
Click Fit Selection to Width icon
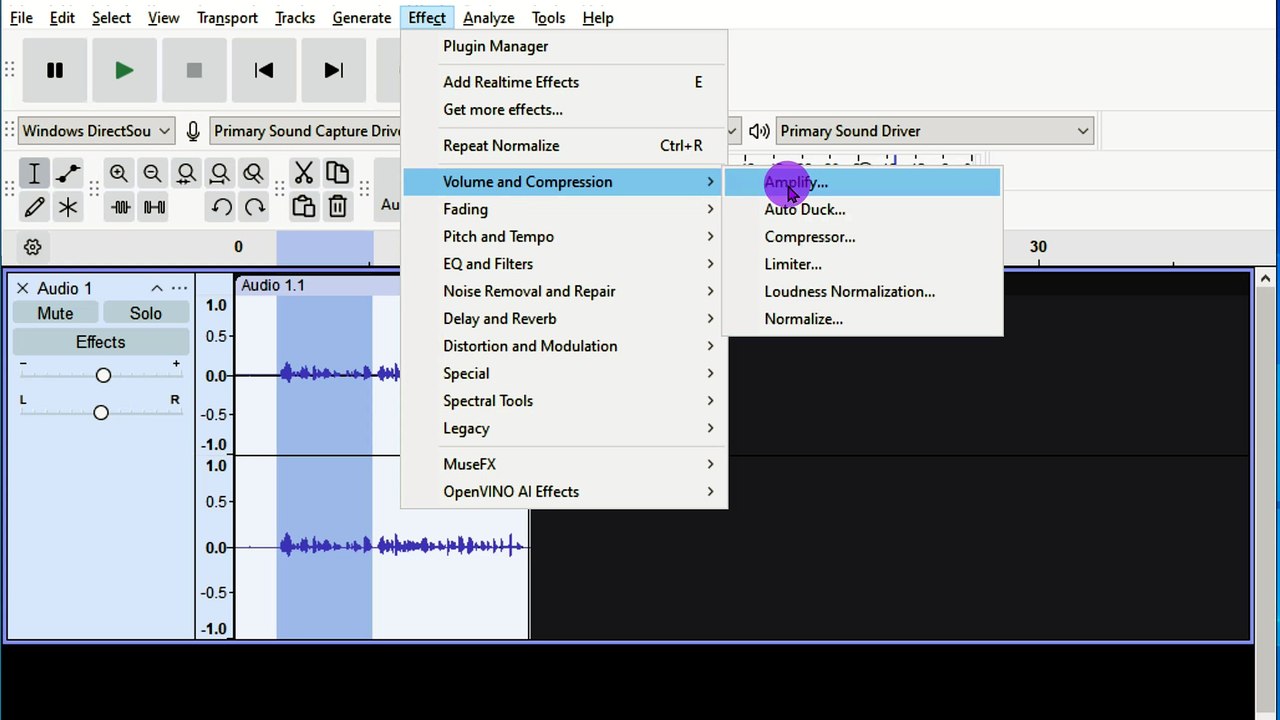click(x=186, y=174)
